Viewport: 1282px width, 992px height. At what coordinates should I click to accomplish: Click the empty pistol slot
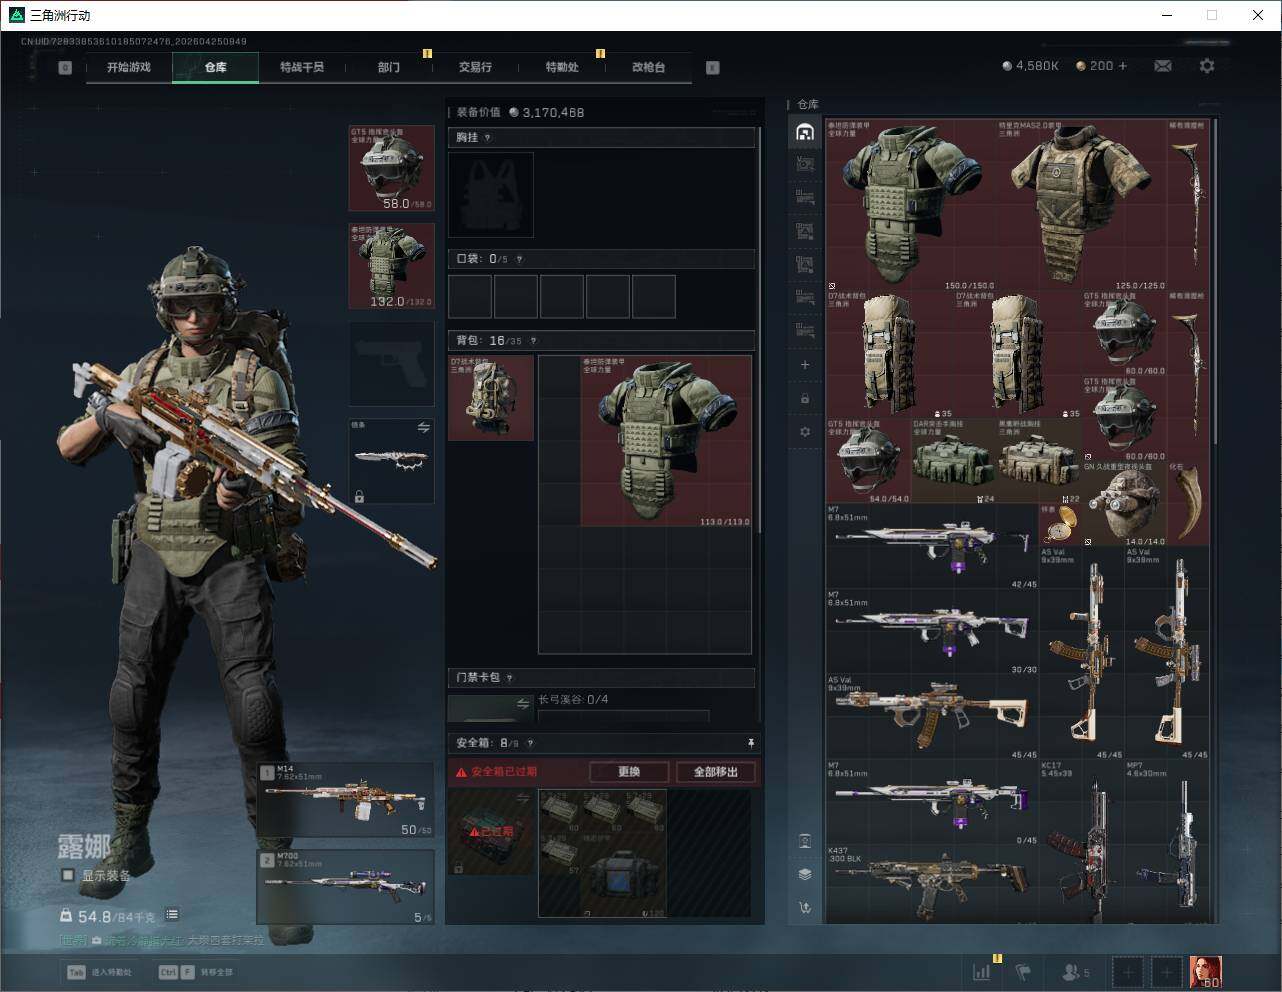[391, 364]
